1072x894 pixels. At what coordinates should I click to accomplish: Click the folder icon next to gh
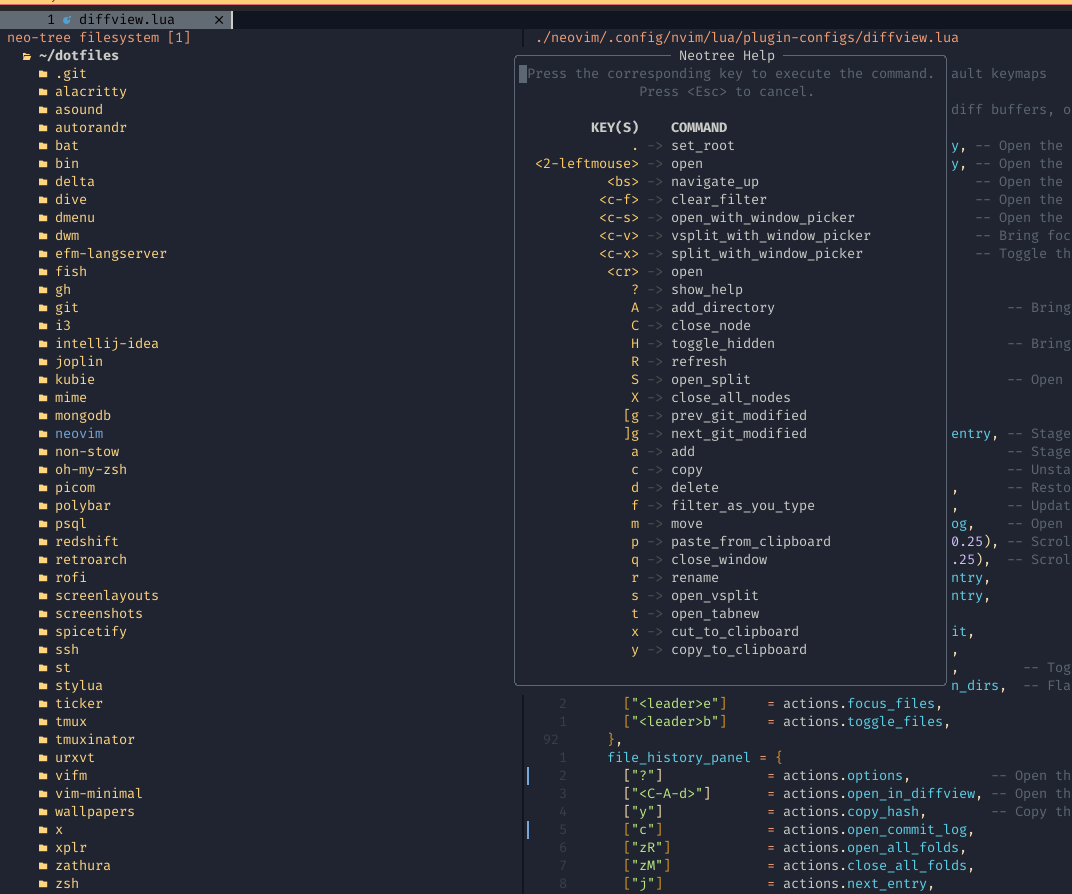pos(43,290)
